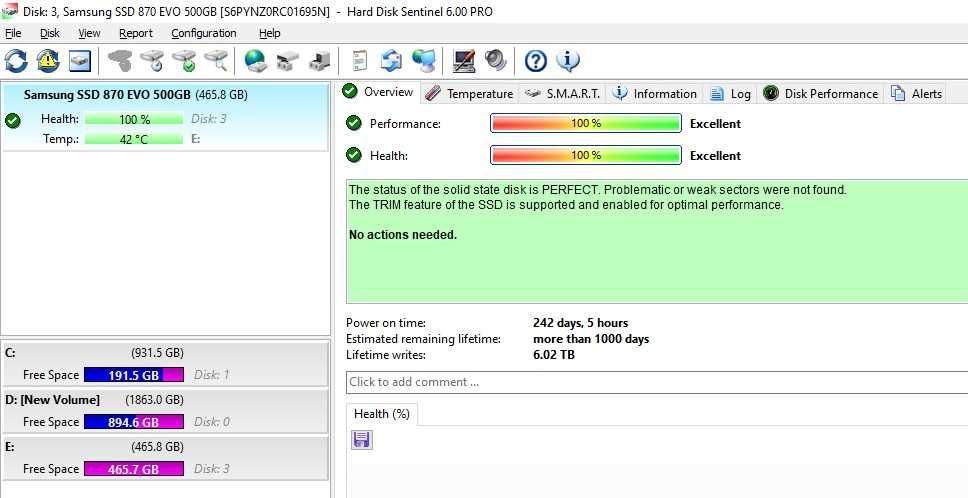The image size is (968, 498).
Task: Click the grayed multiple disks icon
Action: 120,60
